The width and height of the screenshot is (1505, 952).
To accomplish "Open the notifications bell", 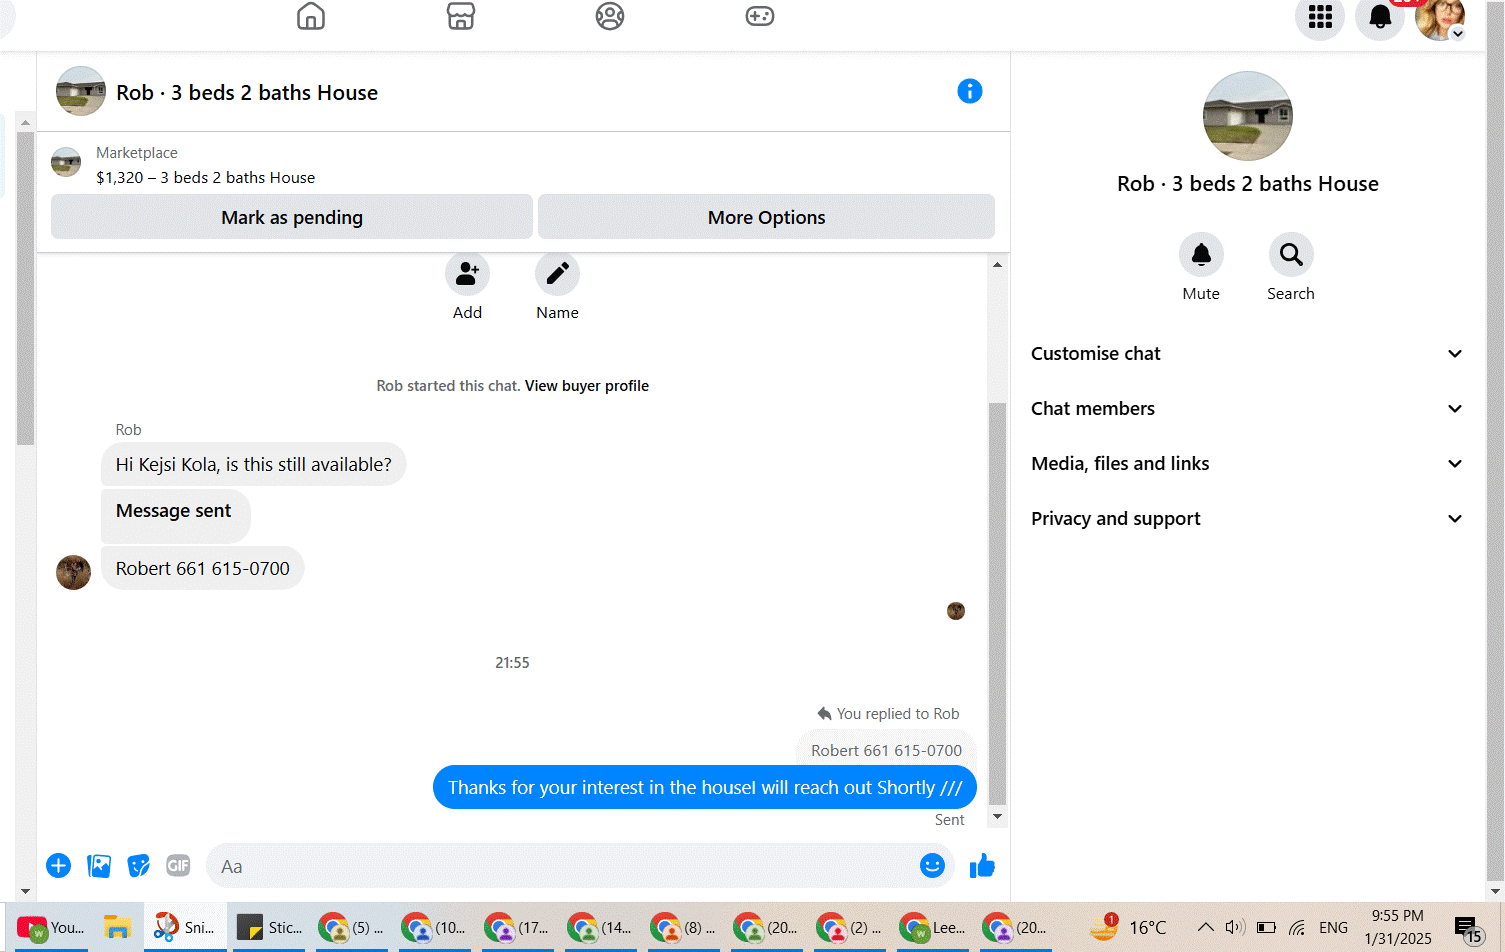I will pos(1380,17).
